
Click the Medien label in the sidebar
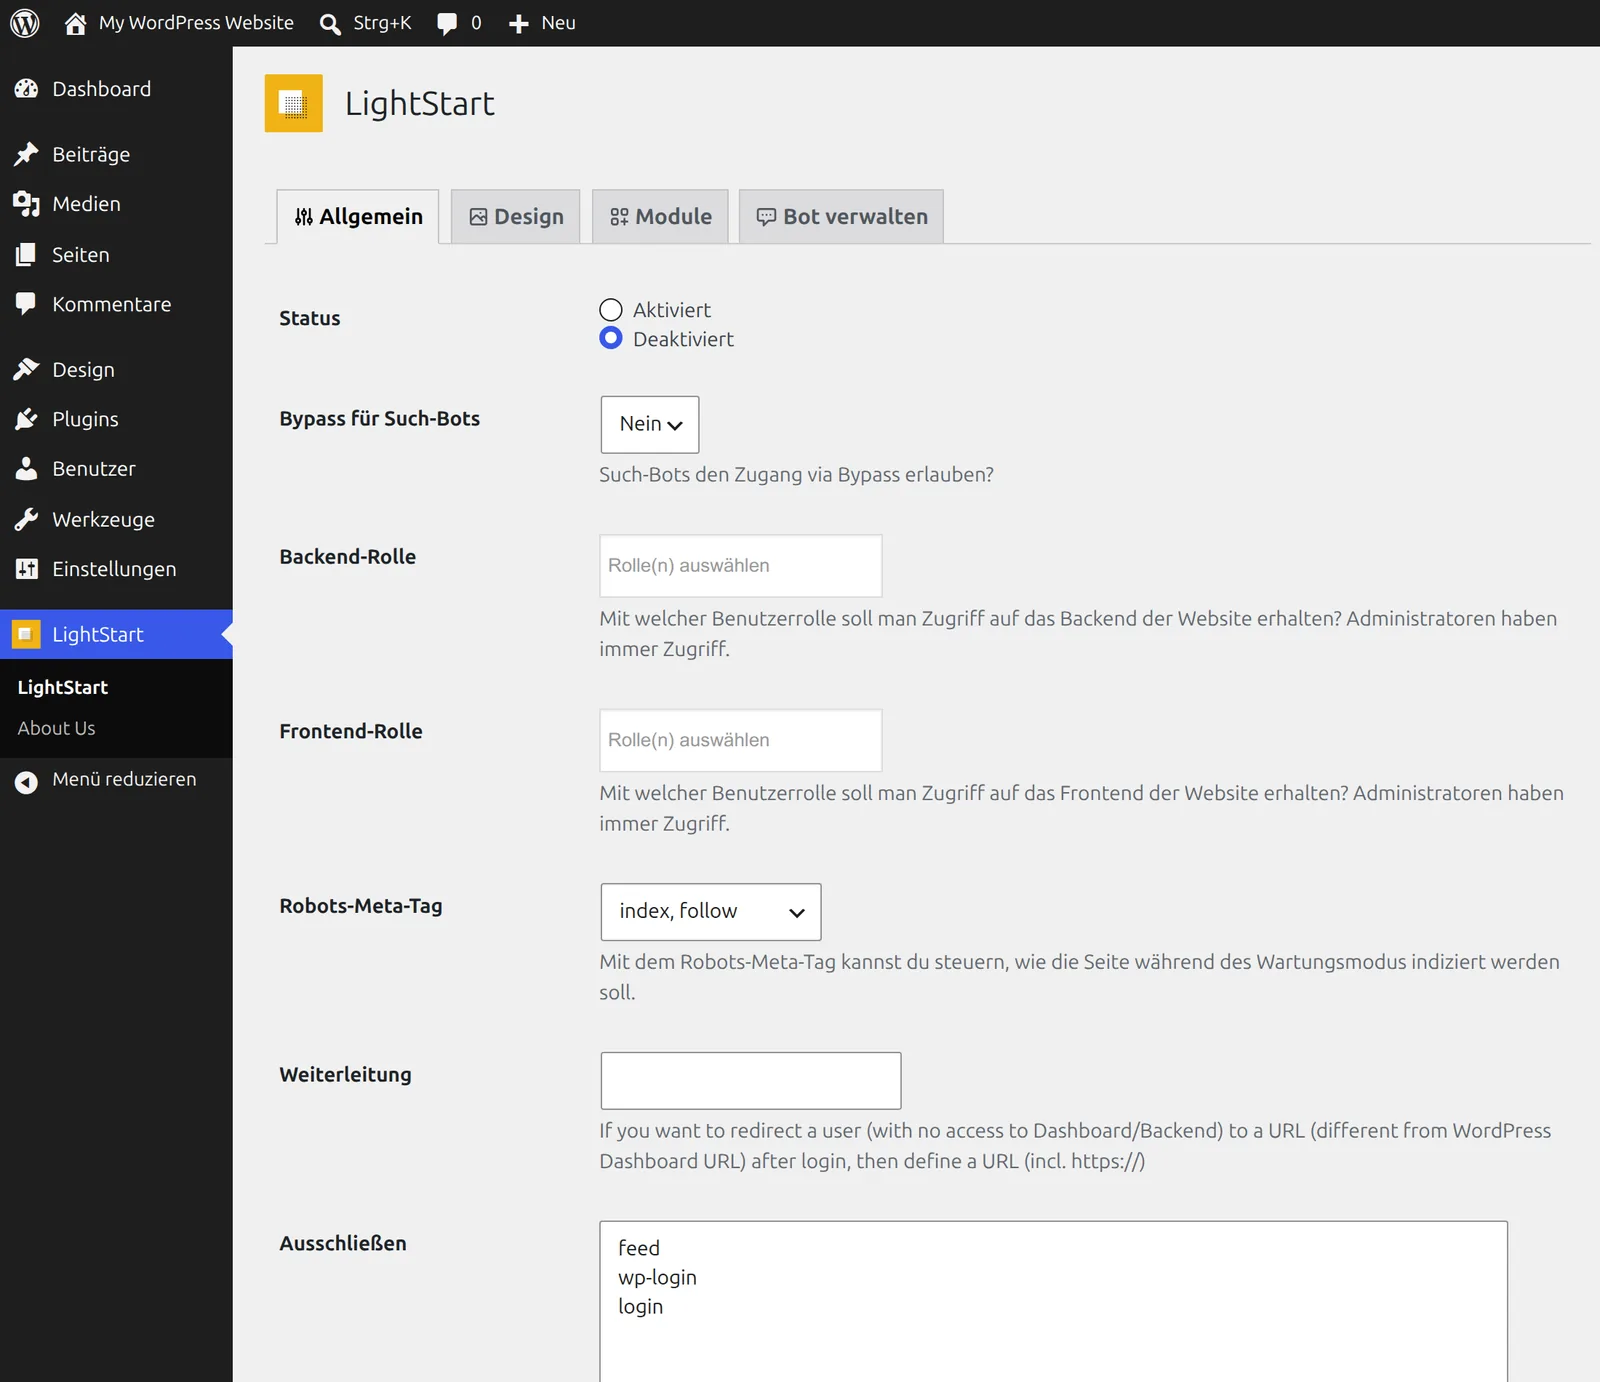tap(86, 204)
